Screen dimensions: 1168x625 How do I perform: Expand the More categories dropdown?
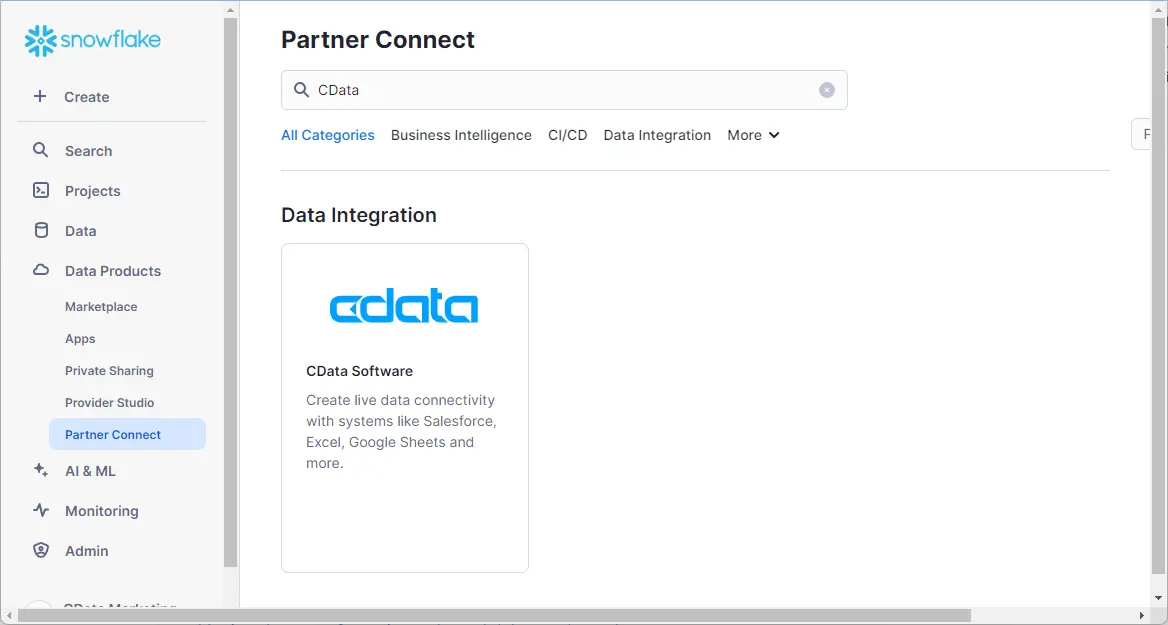753,135
